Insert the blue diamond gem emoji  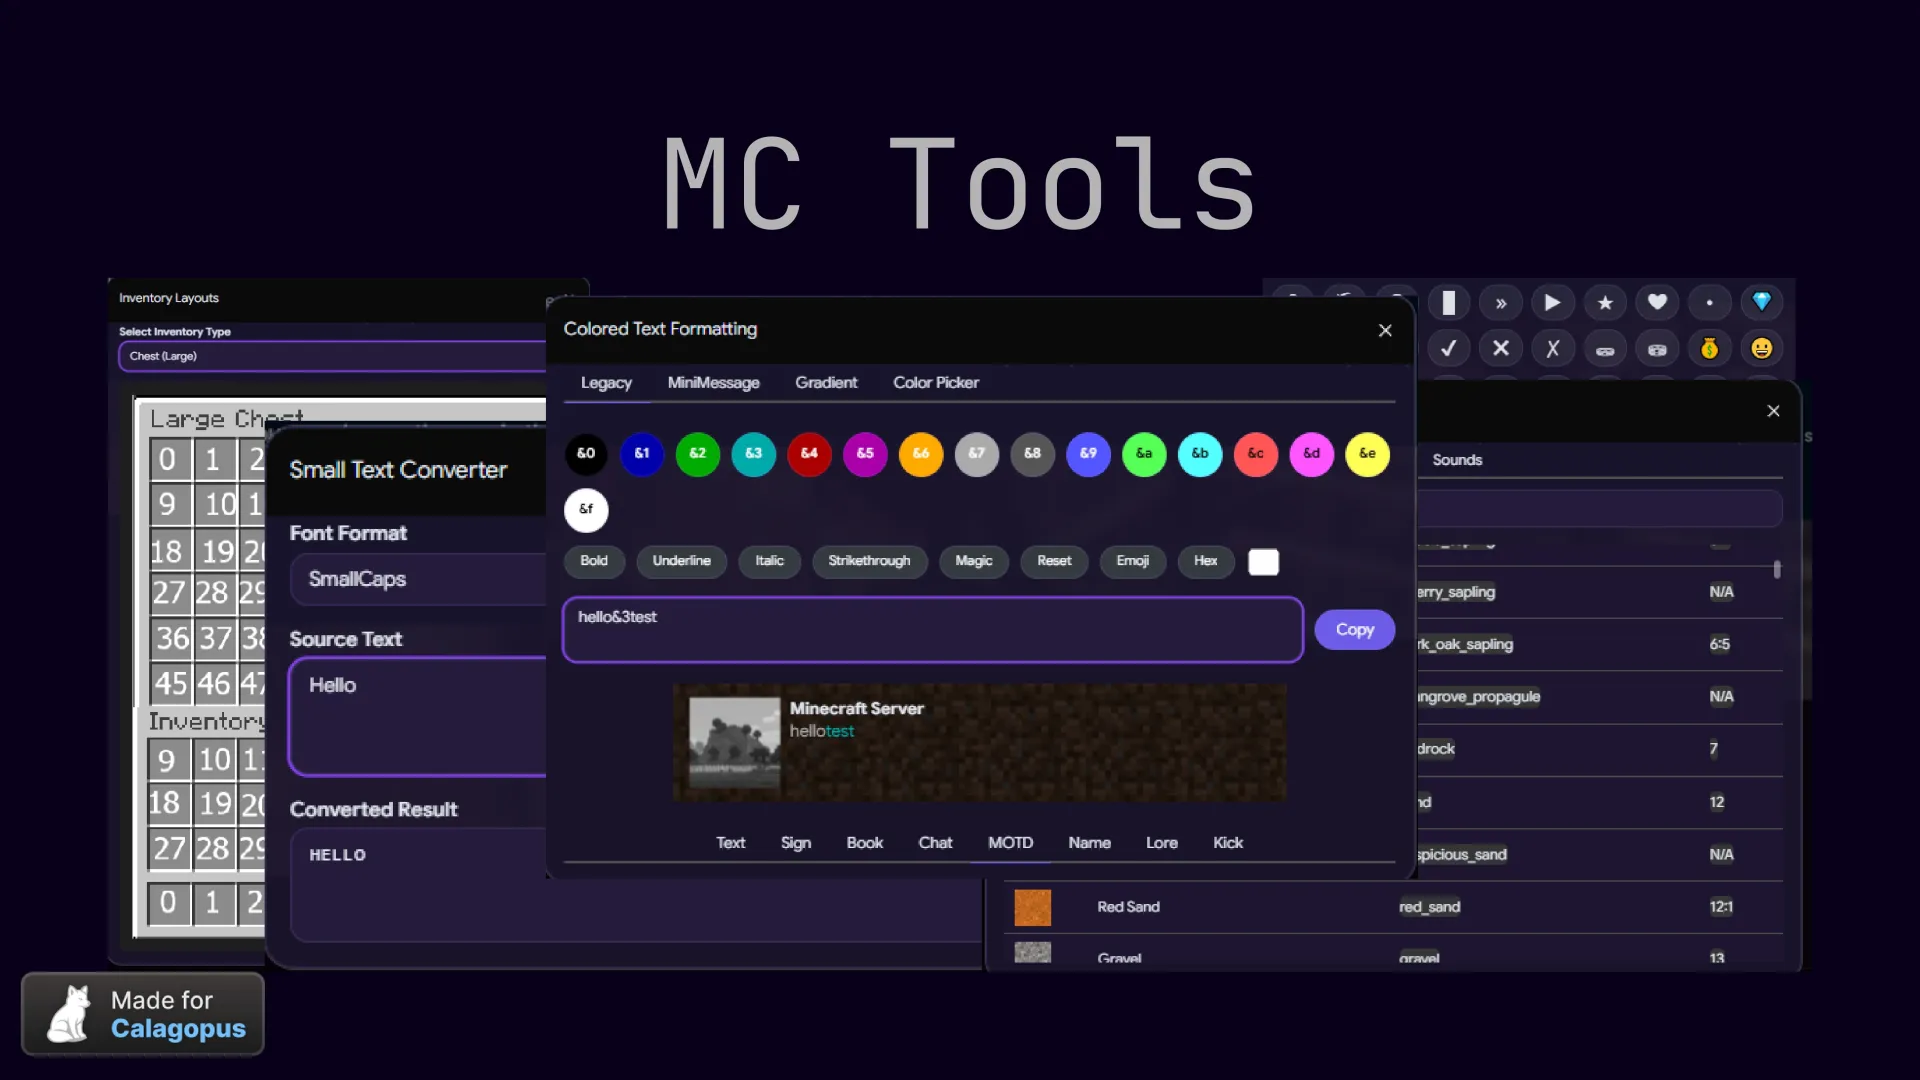pyautogui.click(x=1762, y=303)
